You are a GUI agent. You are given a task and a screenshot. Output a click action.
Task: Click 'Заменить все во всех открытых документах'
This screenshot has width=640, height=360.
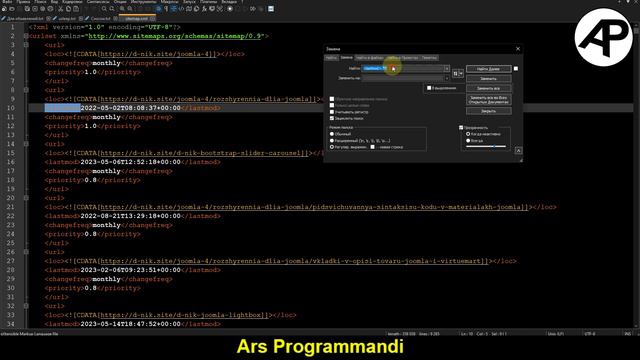pyautogui.click(x=489, y=100)
